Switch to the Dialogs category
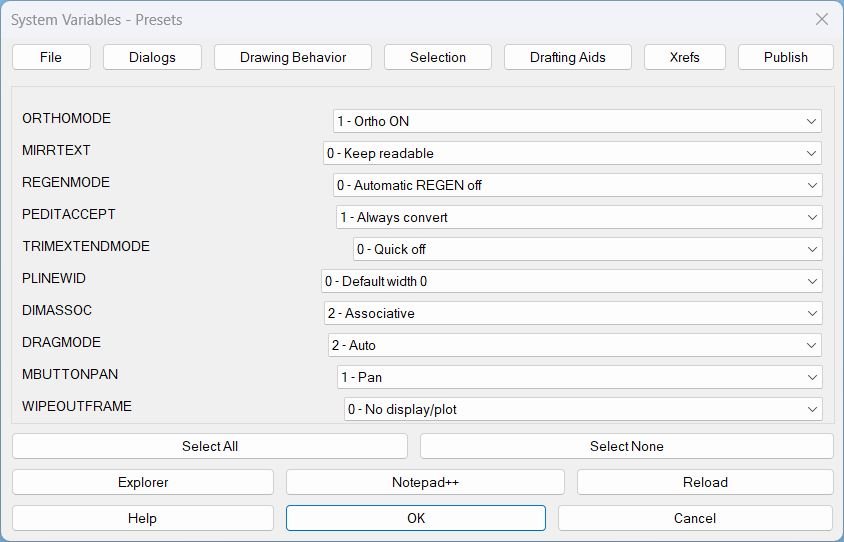The height and width of the screenshot is (542, 844). click(152, 57)
